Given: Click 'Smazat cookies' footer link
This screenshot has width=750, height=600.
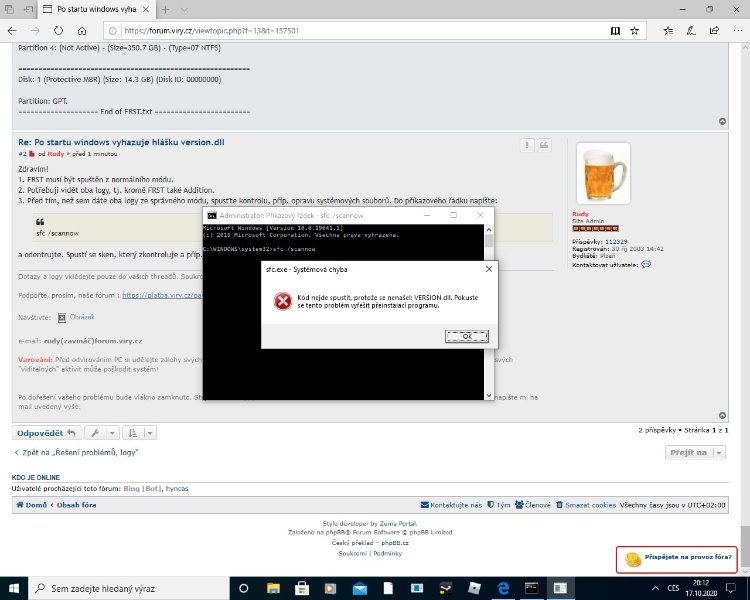Looking at the screenshot, I should coord(586,505).
